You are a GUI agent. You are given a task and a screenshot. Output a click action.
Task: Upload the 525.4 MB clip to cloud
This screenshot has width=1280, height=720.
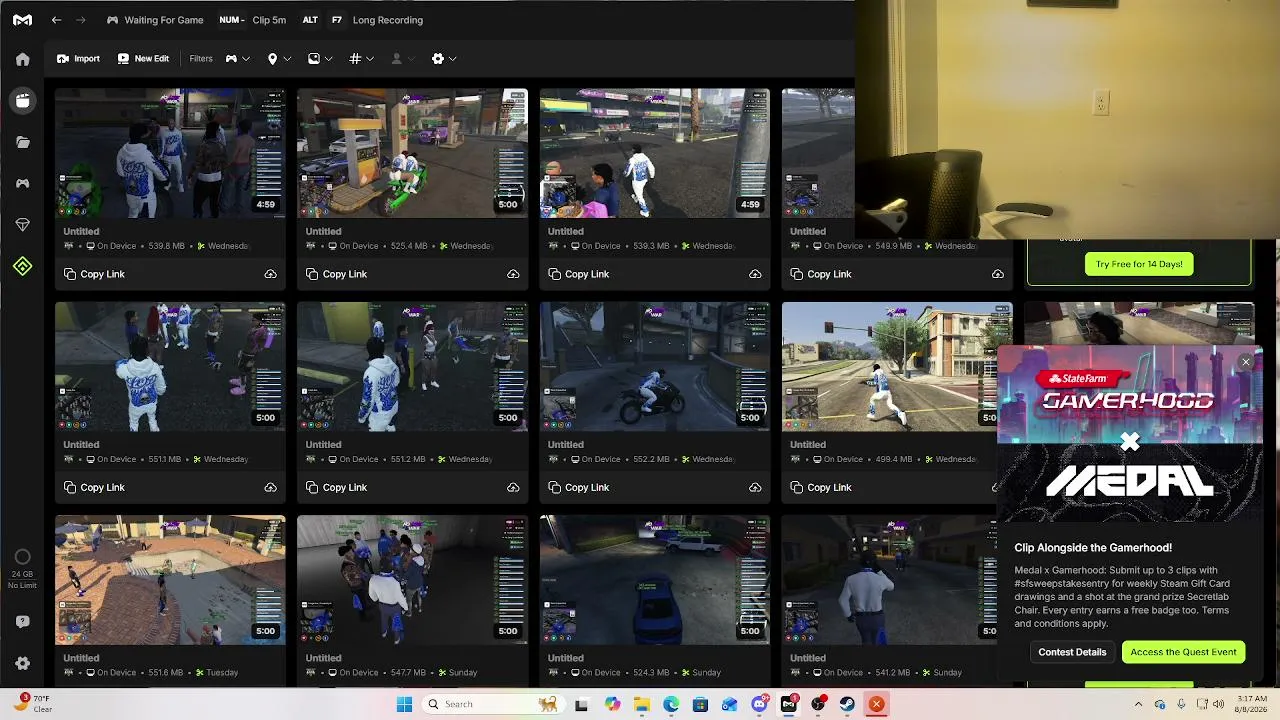(513, 274)
